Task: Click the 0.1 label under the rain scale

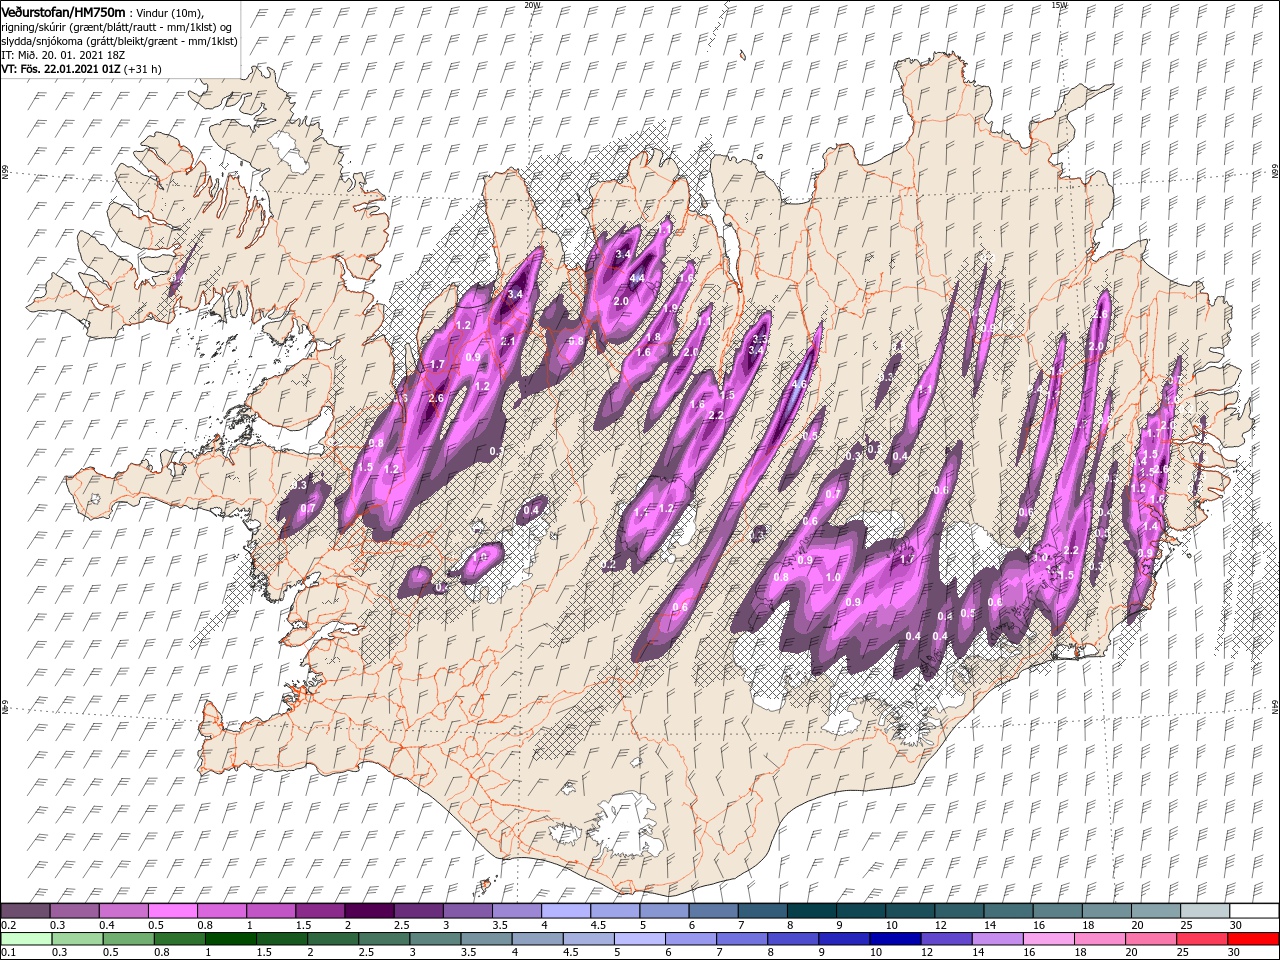Action: click(8, 953)
